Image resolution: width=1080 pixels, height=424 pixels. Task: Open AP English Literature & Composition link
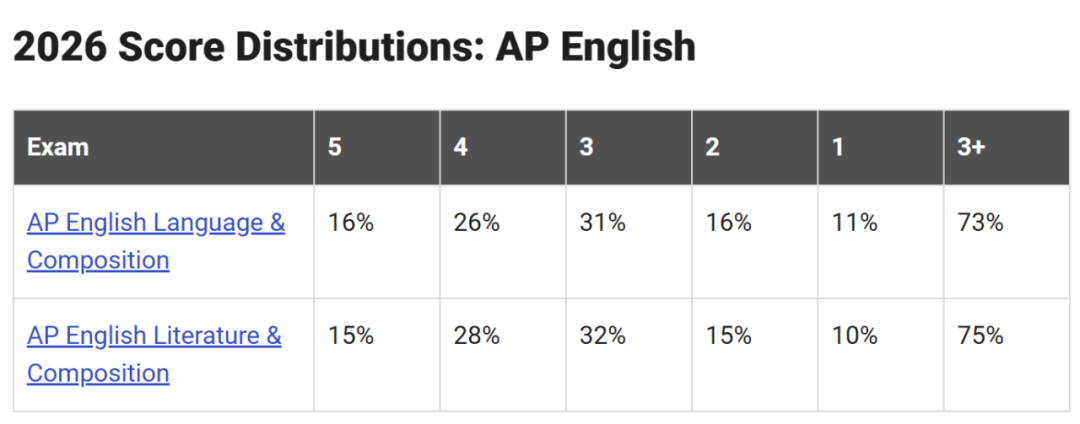pos(154,354)
